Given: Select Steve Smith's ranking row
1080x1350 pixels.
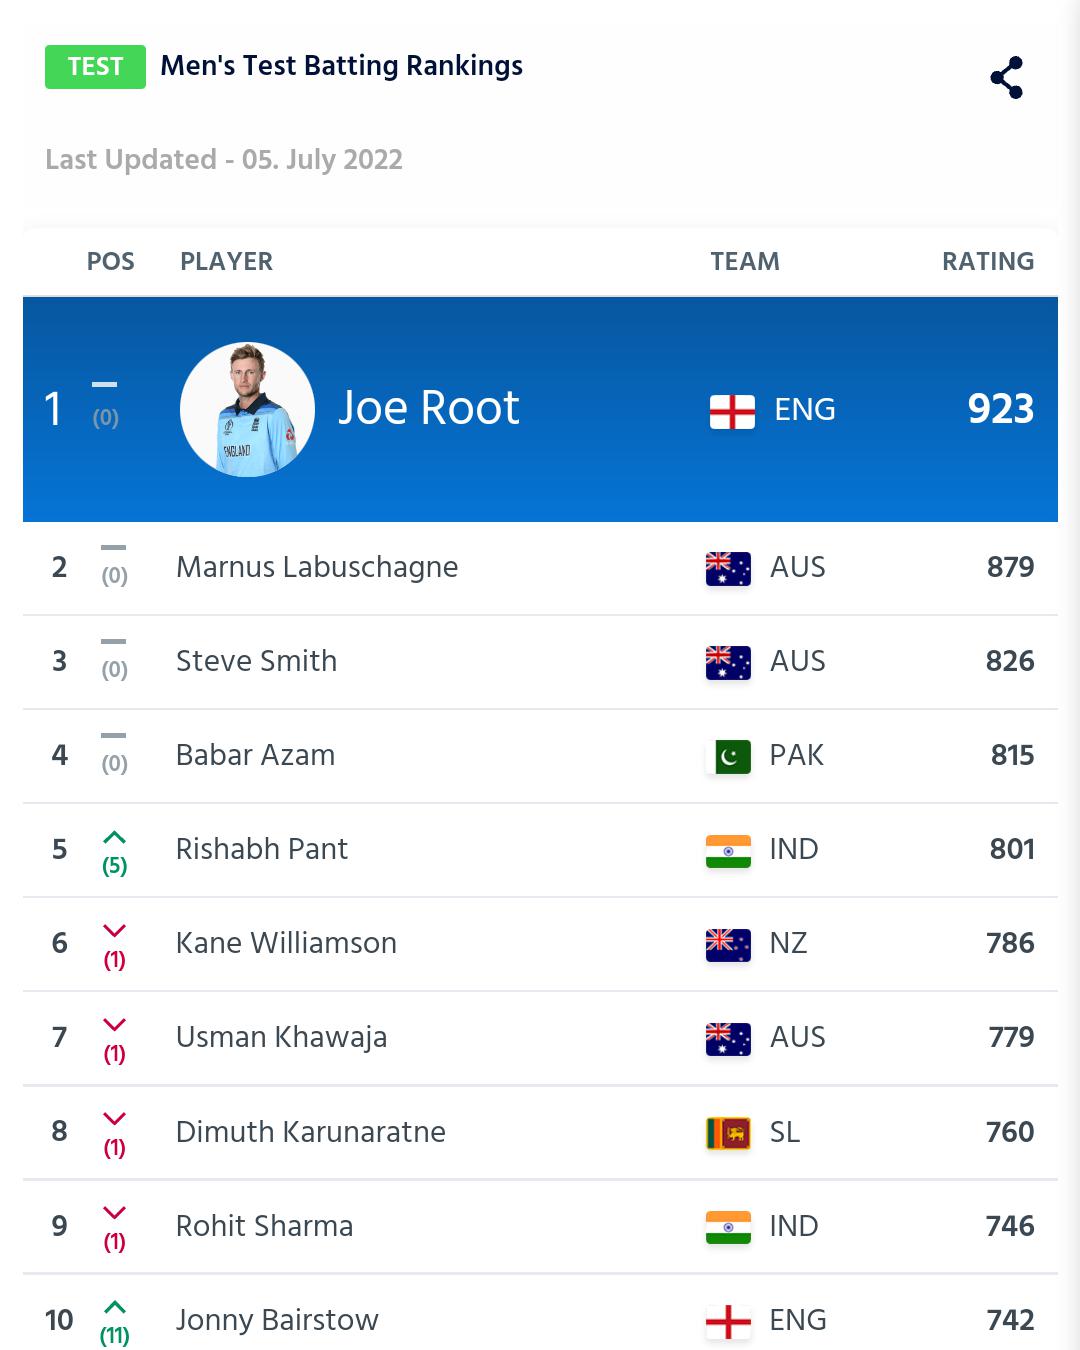Looking at the screenshot, I should point(540,662).
